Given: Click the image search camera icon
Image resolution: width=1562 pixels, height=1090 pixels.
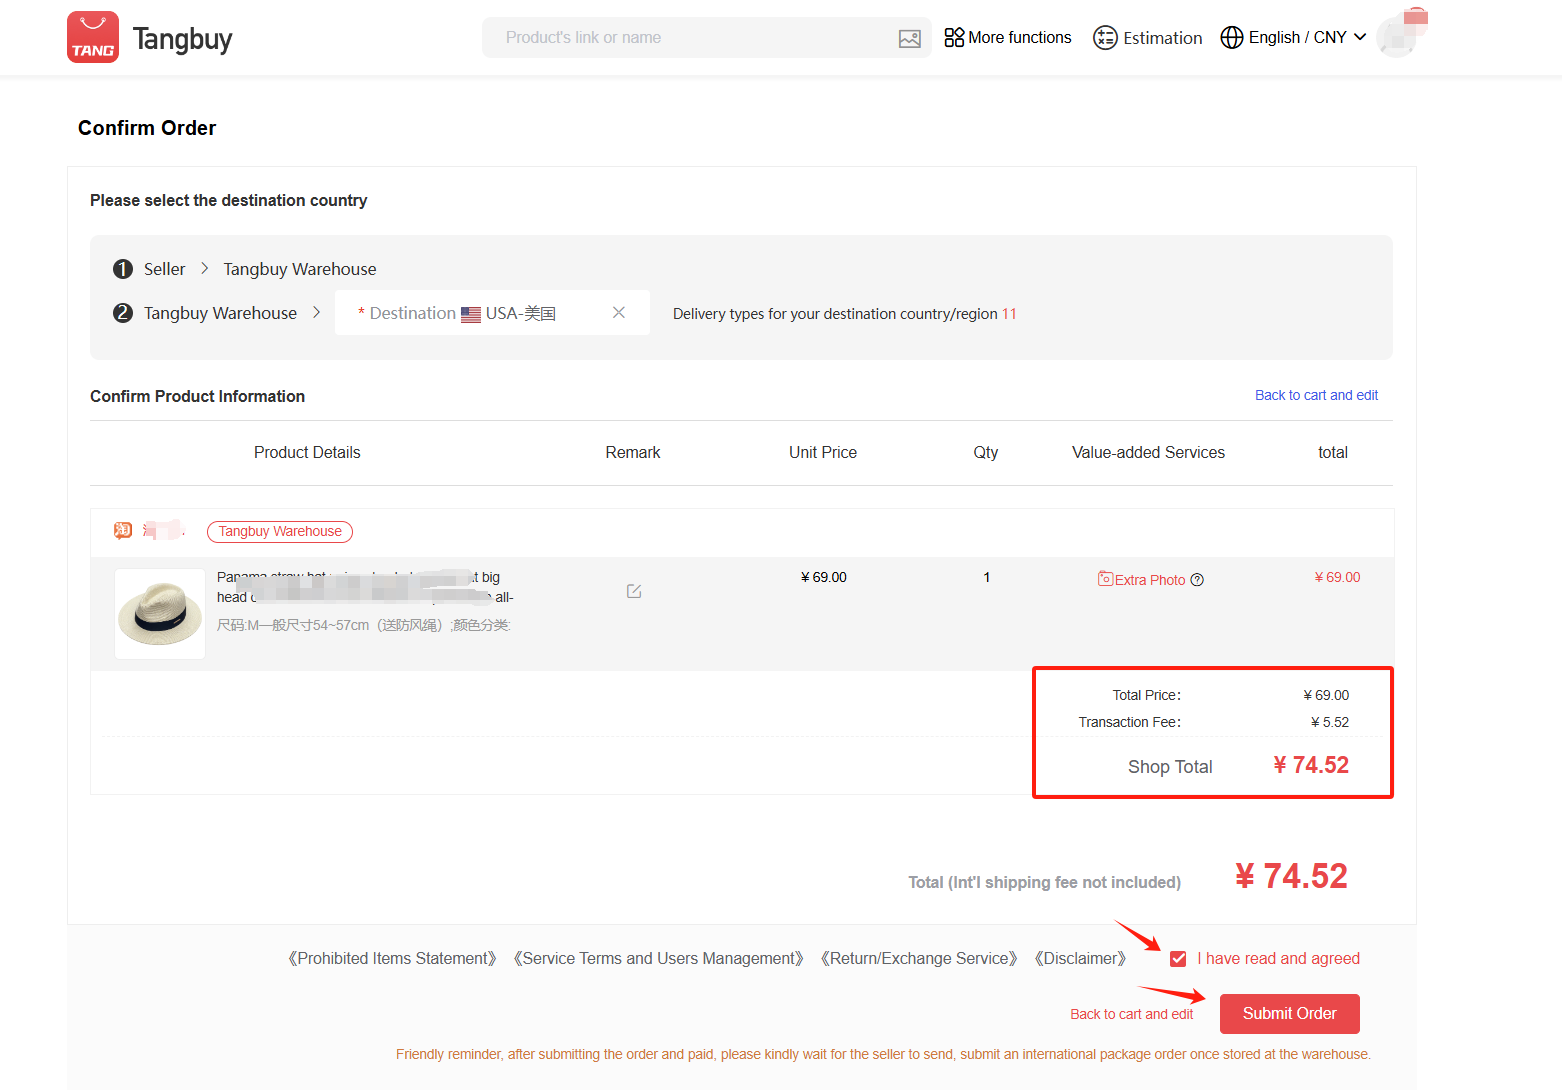Looking at the screenshot, I should (909, 38).
